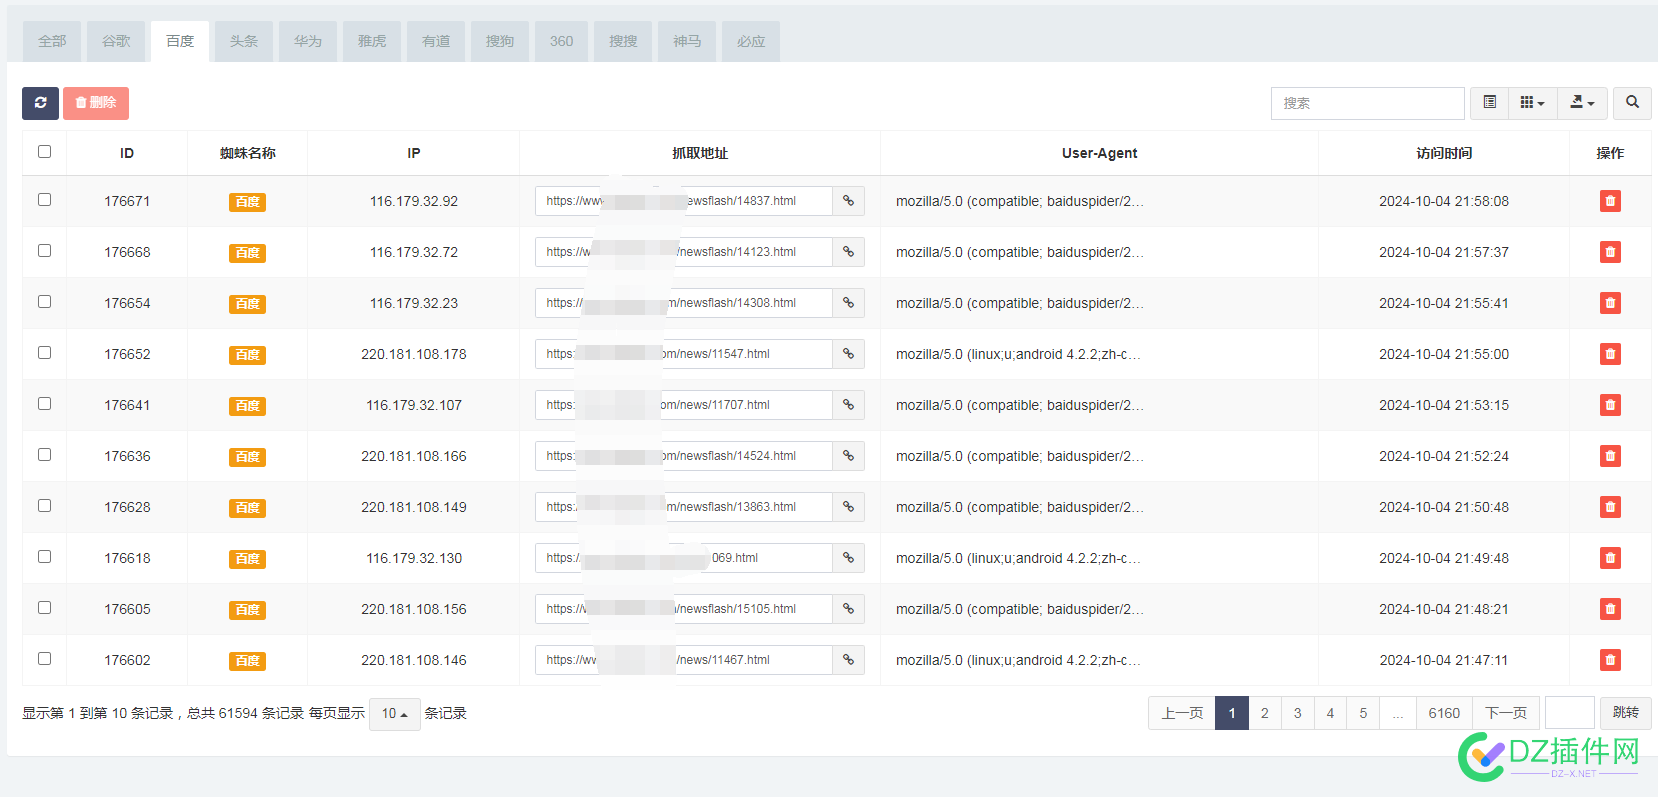Delete row 176636 with trash icon
The width and height of the screenshot is (1658, 797).
1610,456
